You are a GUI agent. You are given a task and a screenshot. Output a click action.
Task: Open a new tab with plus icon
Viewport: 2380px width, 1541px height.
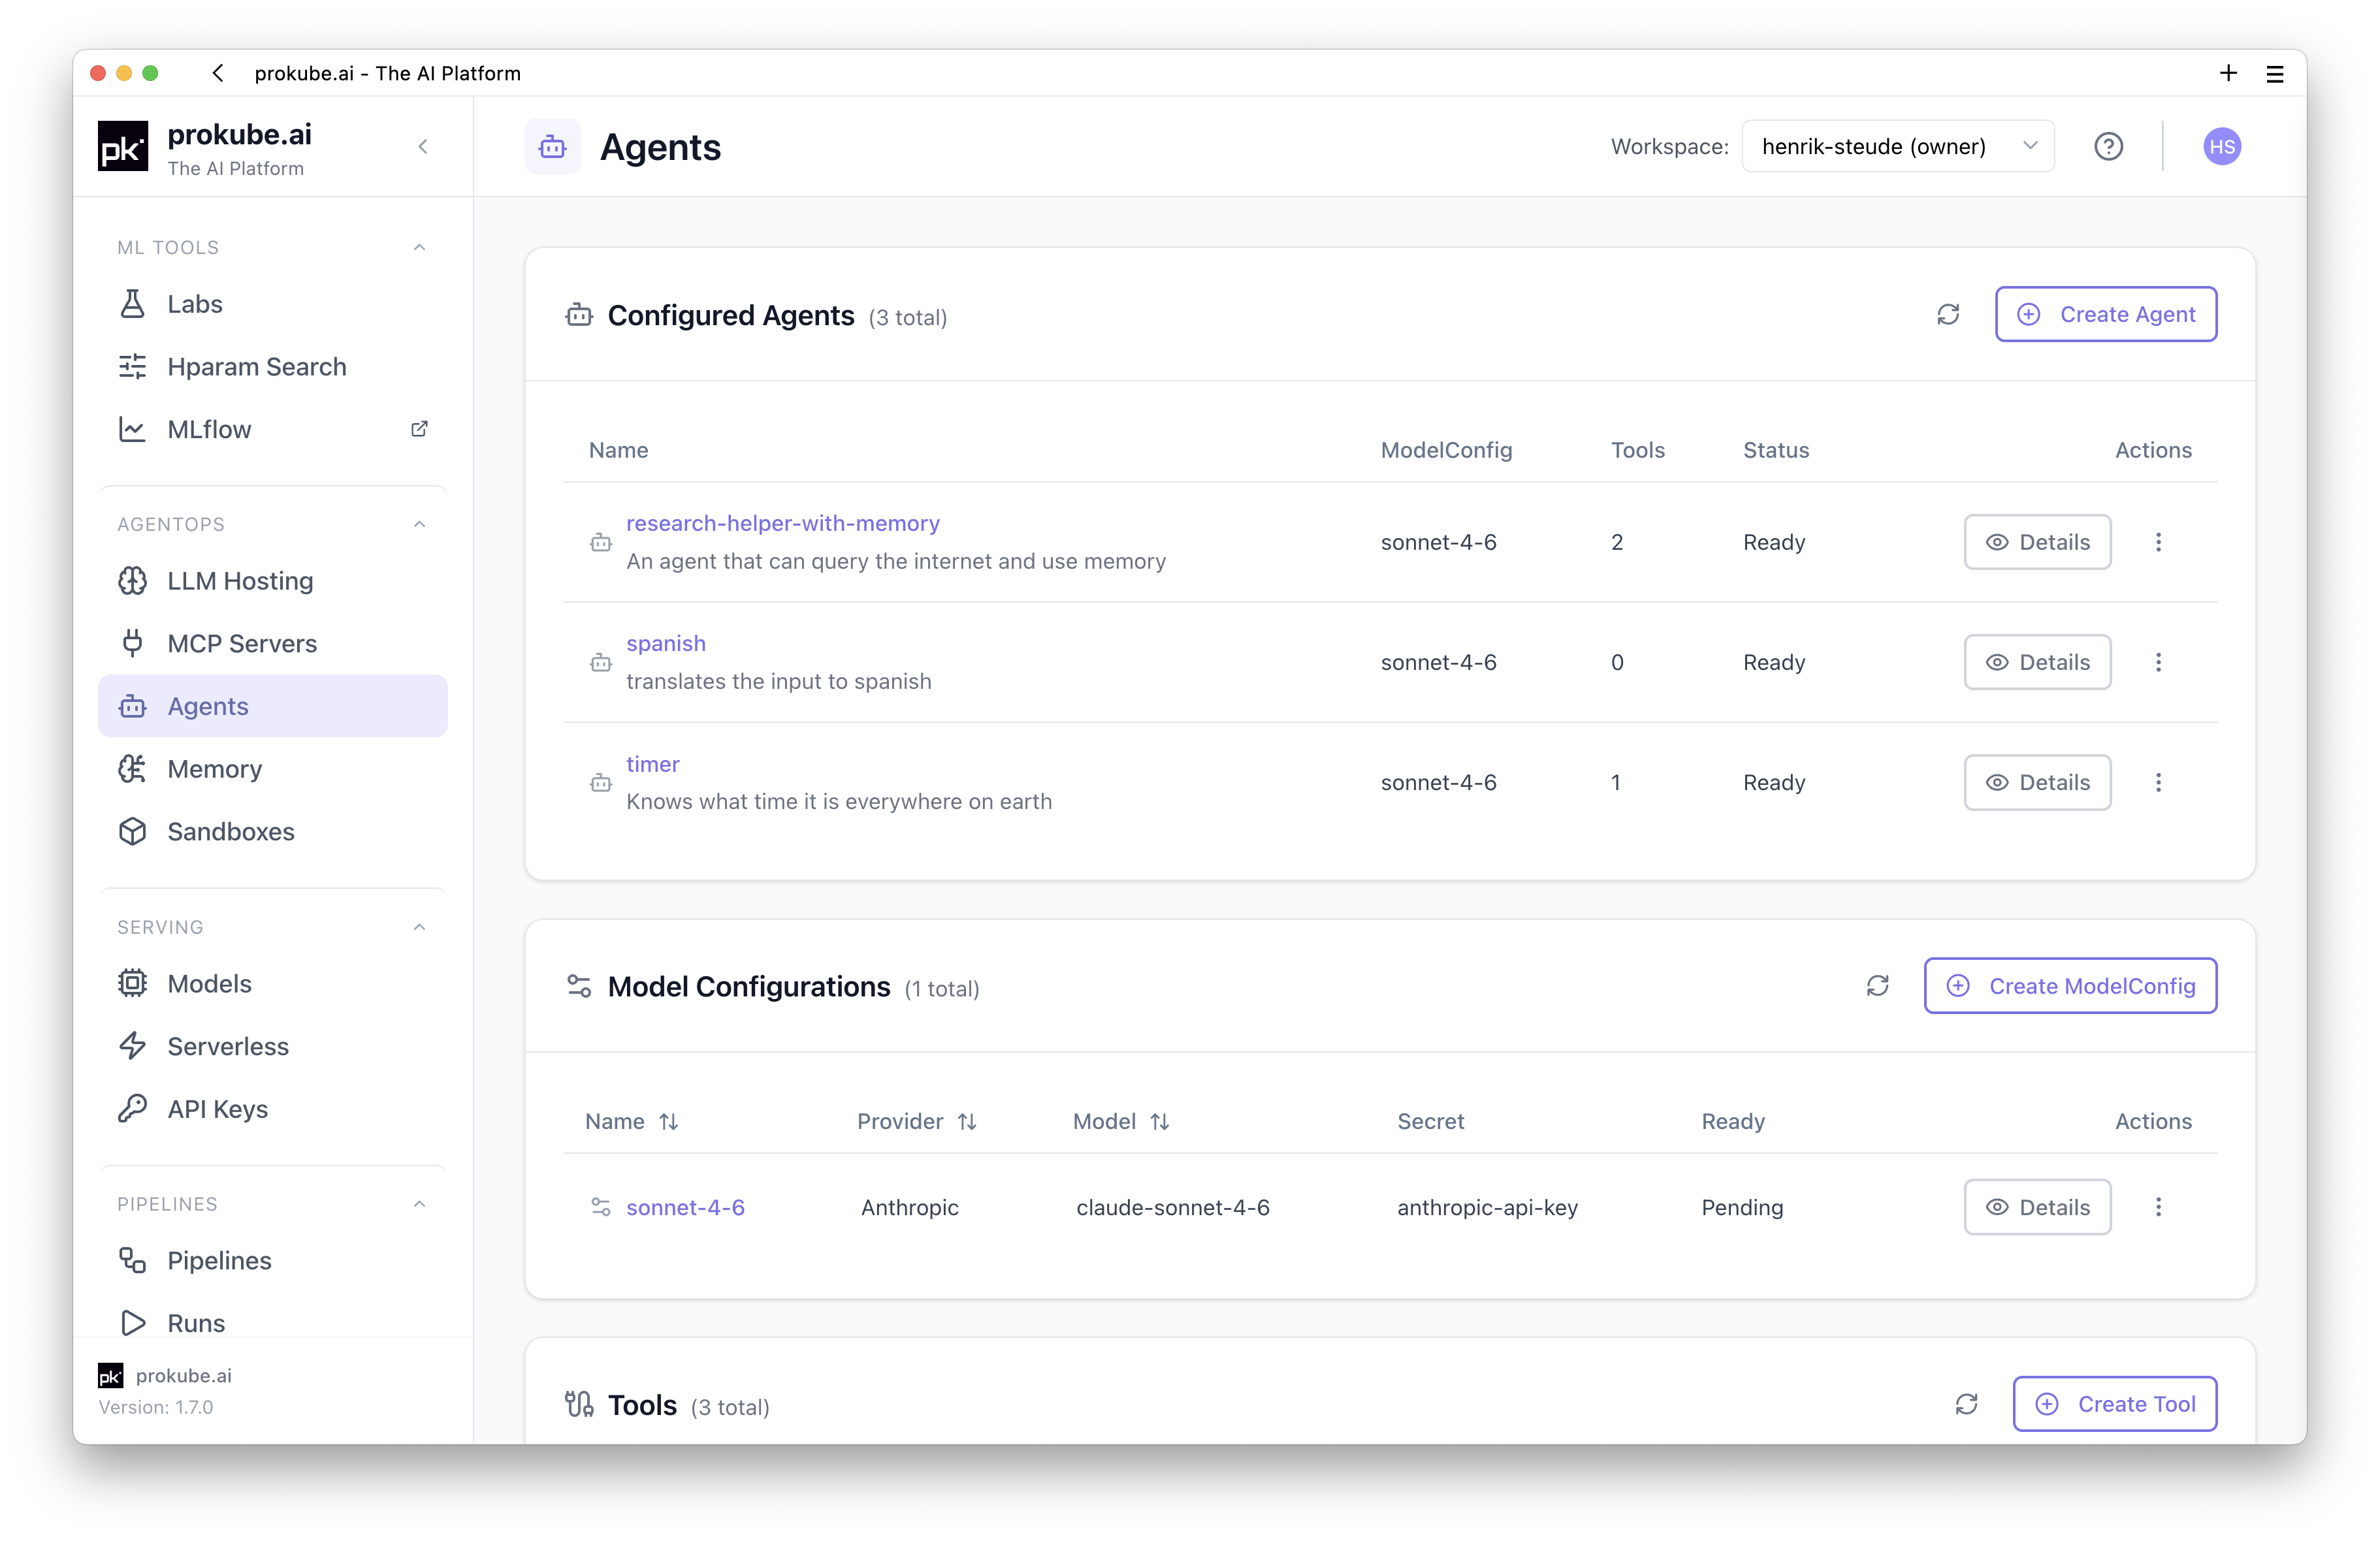tap(2228, 73)
